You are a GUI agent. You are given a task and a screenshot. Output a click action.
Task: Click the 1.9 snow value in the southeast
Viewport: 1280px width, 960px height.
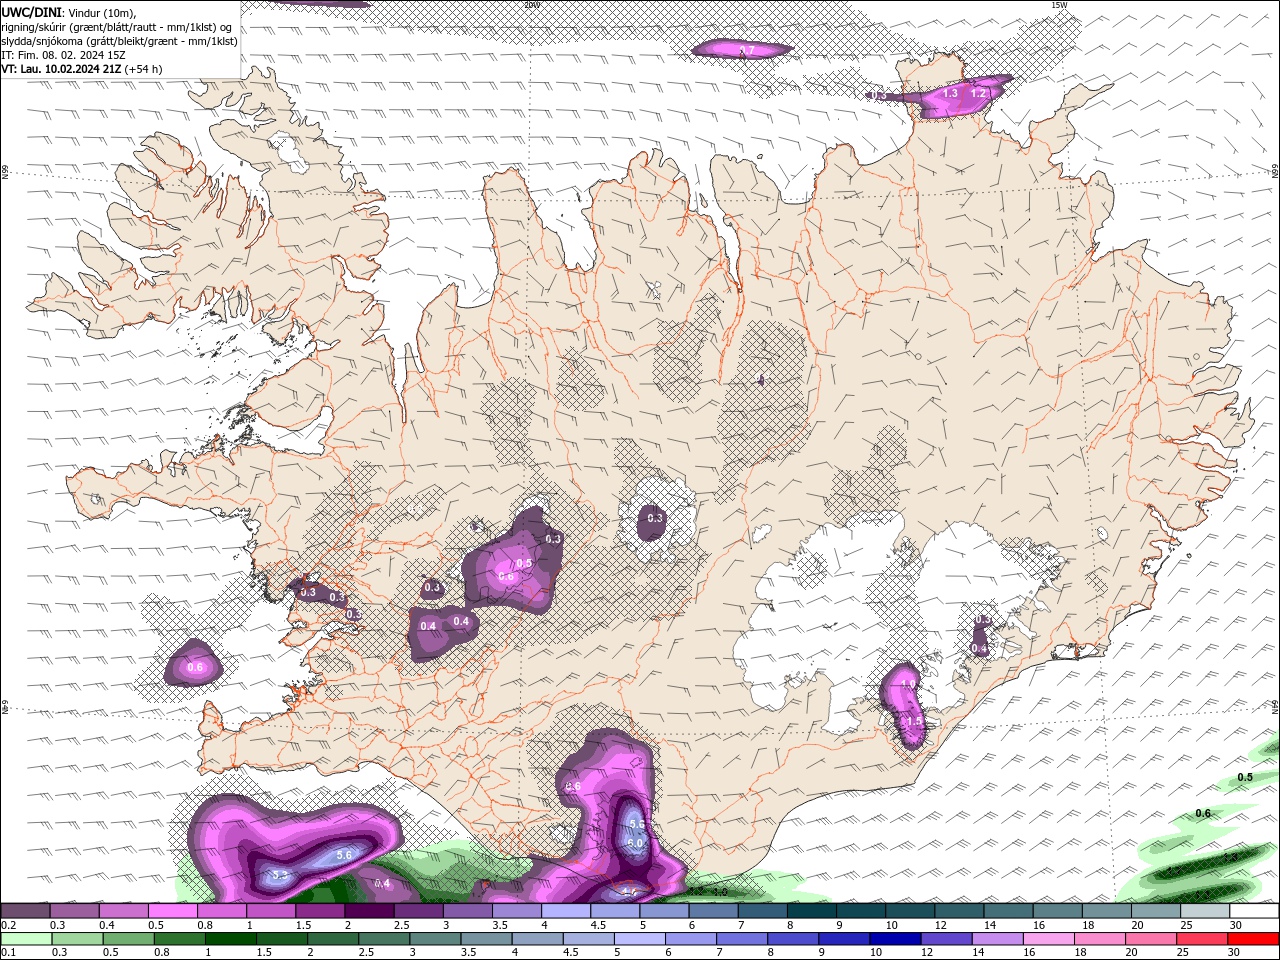[x=908, y=684]
